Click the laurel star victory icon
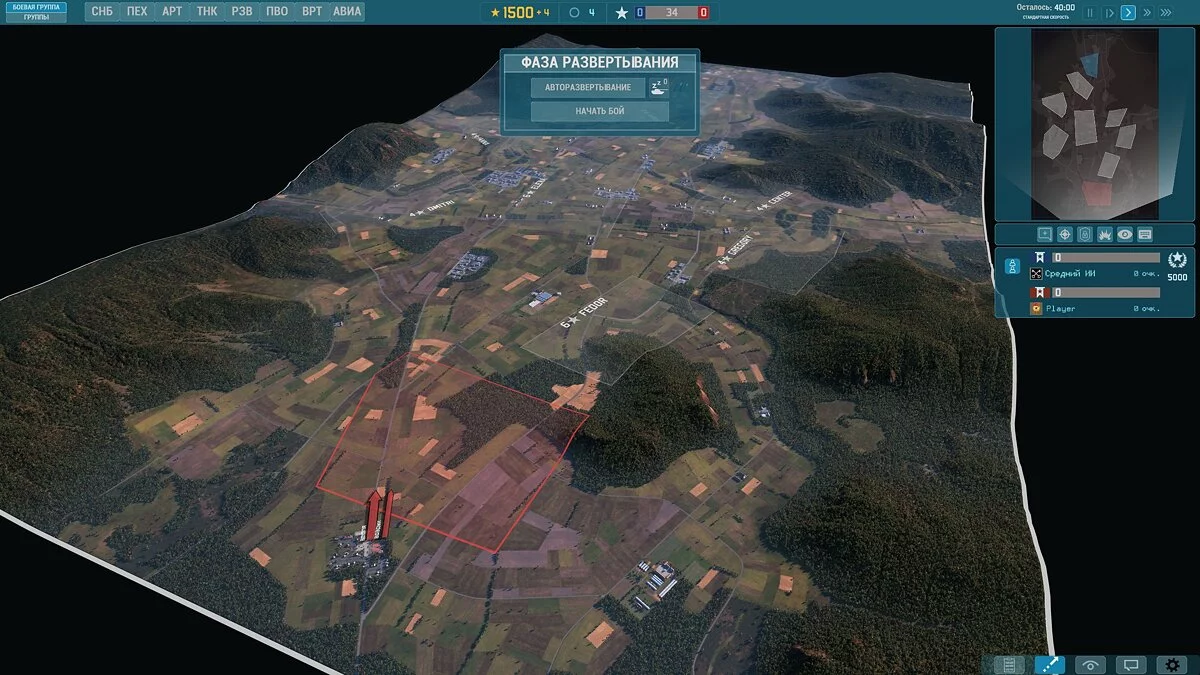Viewport: 1200px width, 675px height. coord(1177,260)
